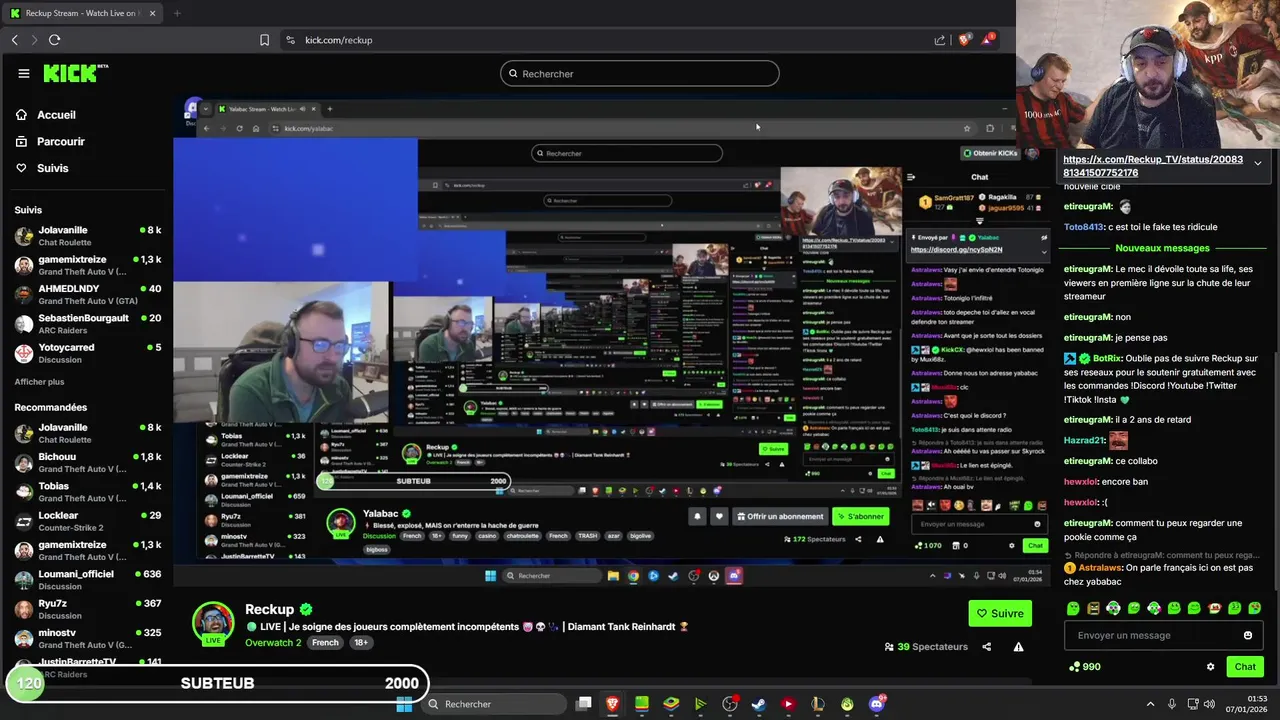Open site settings icon in address bar
Image resolution: width=1280 pixels, height=720 pixels.
pos(290,40)
